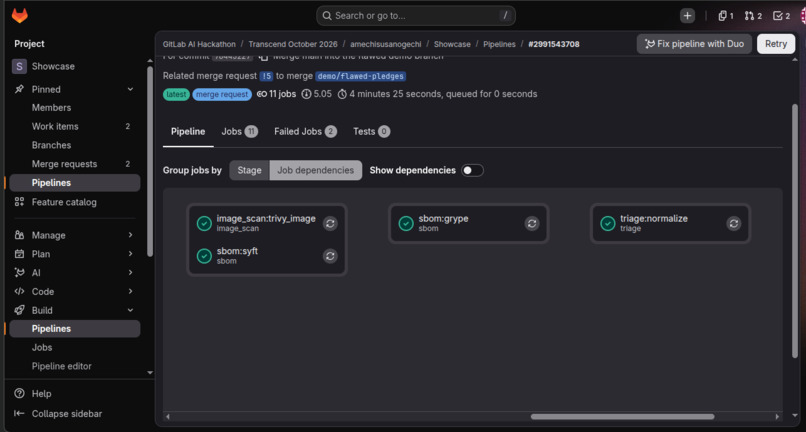Open the GitLab logo home link
The width and height of the screenshot is (806, 432).
(20, 15)
